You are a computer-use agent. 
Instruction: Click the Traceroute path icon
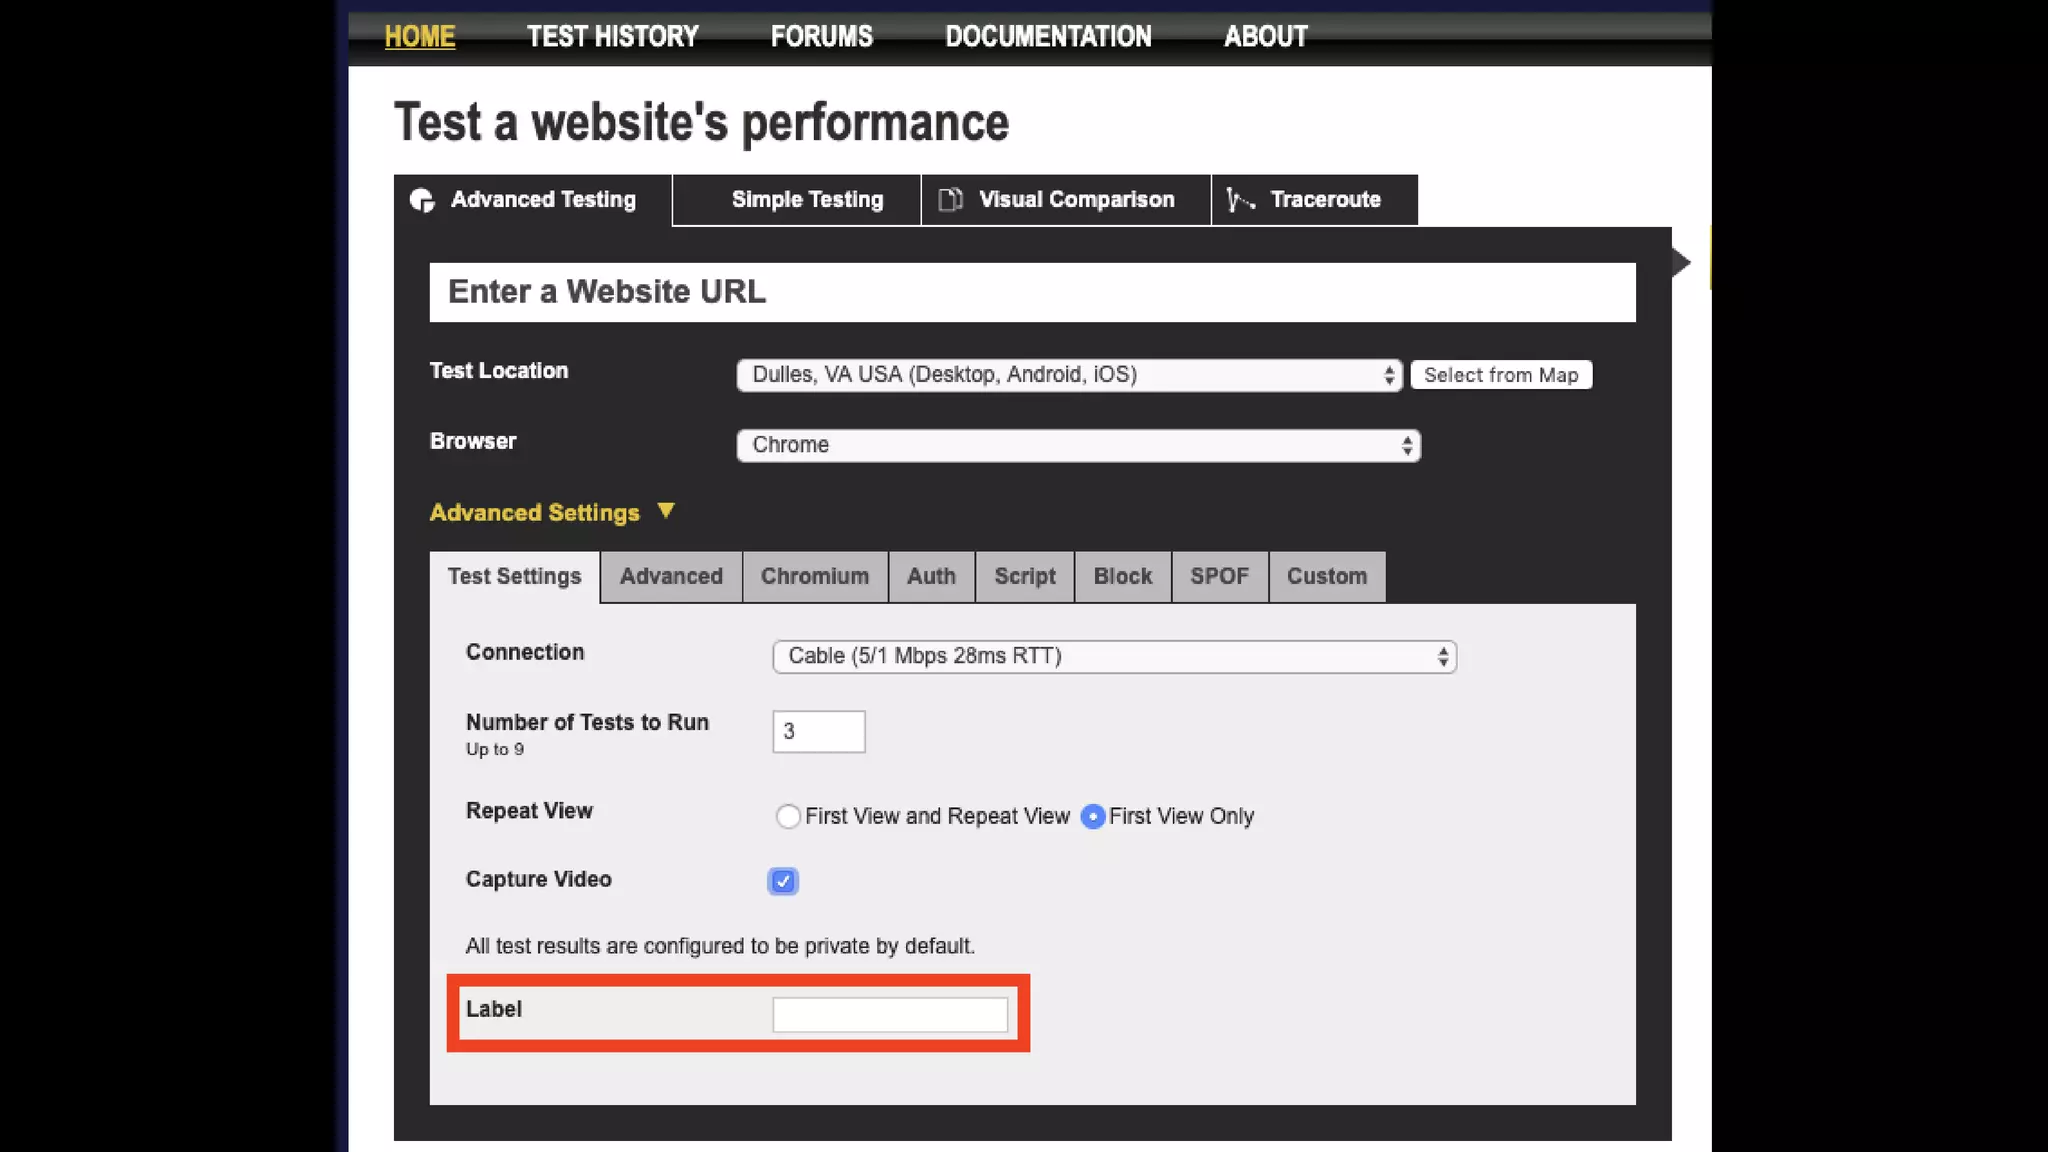click(x=1240, y=200)
